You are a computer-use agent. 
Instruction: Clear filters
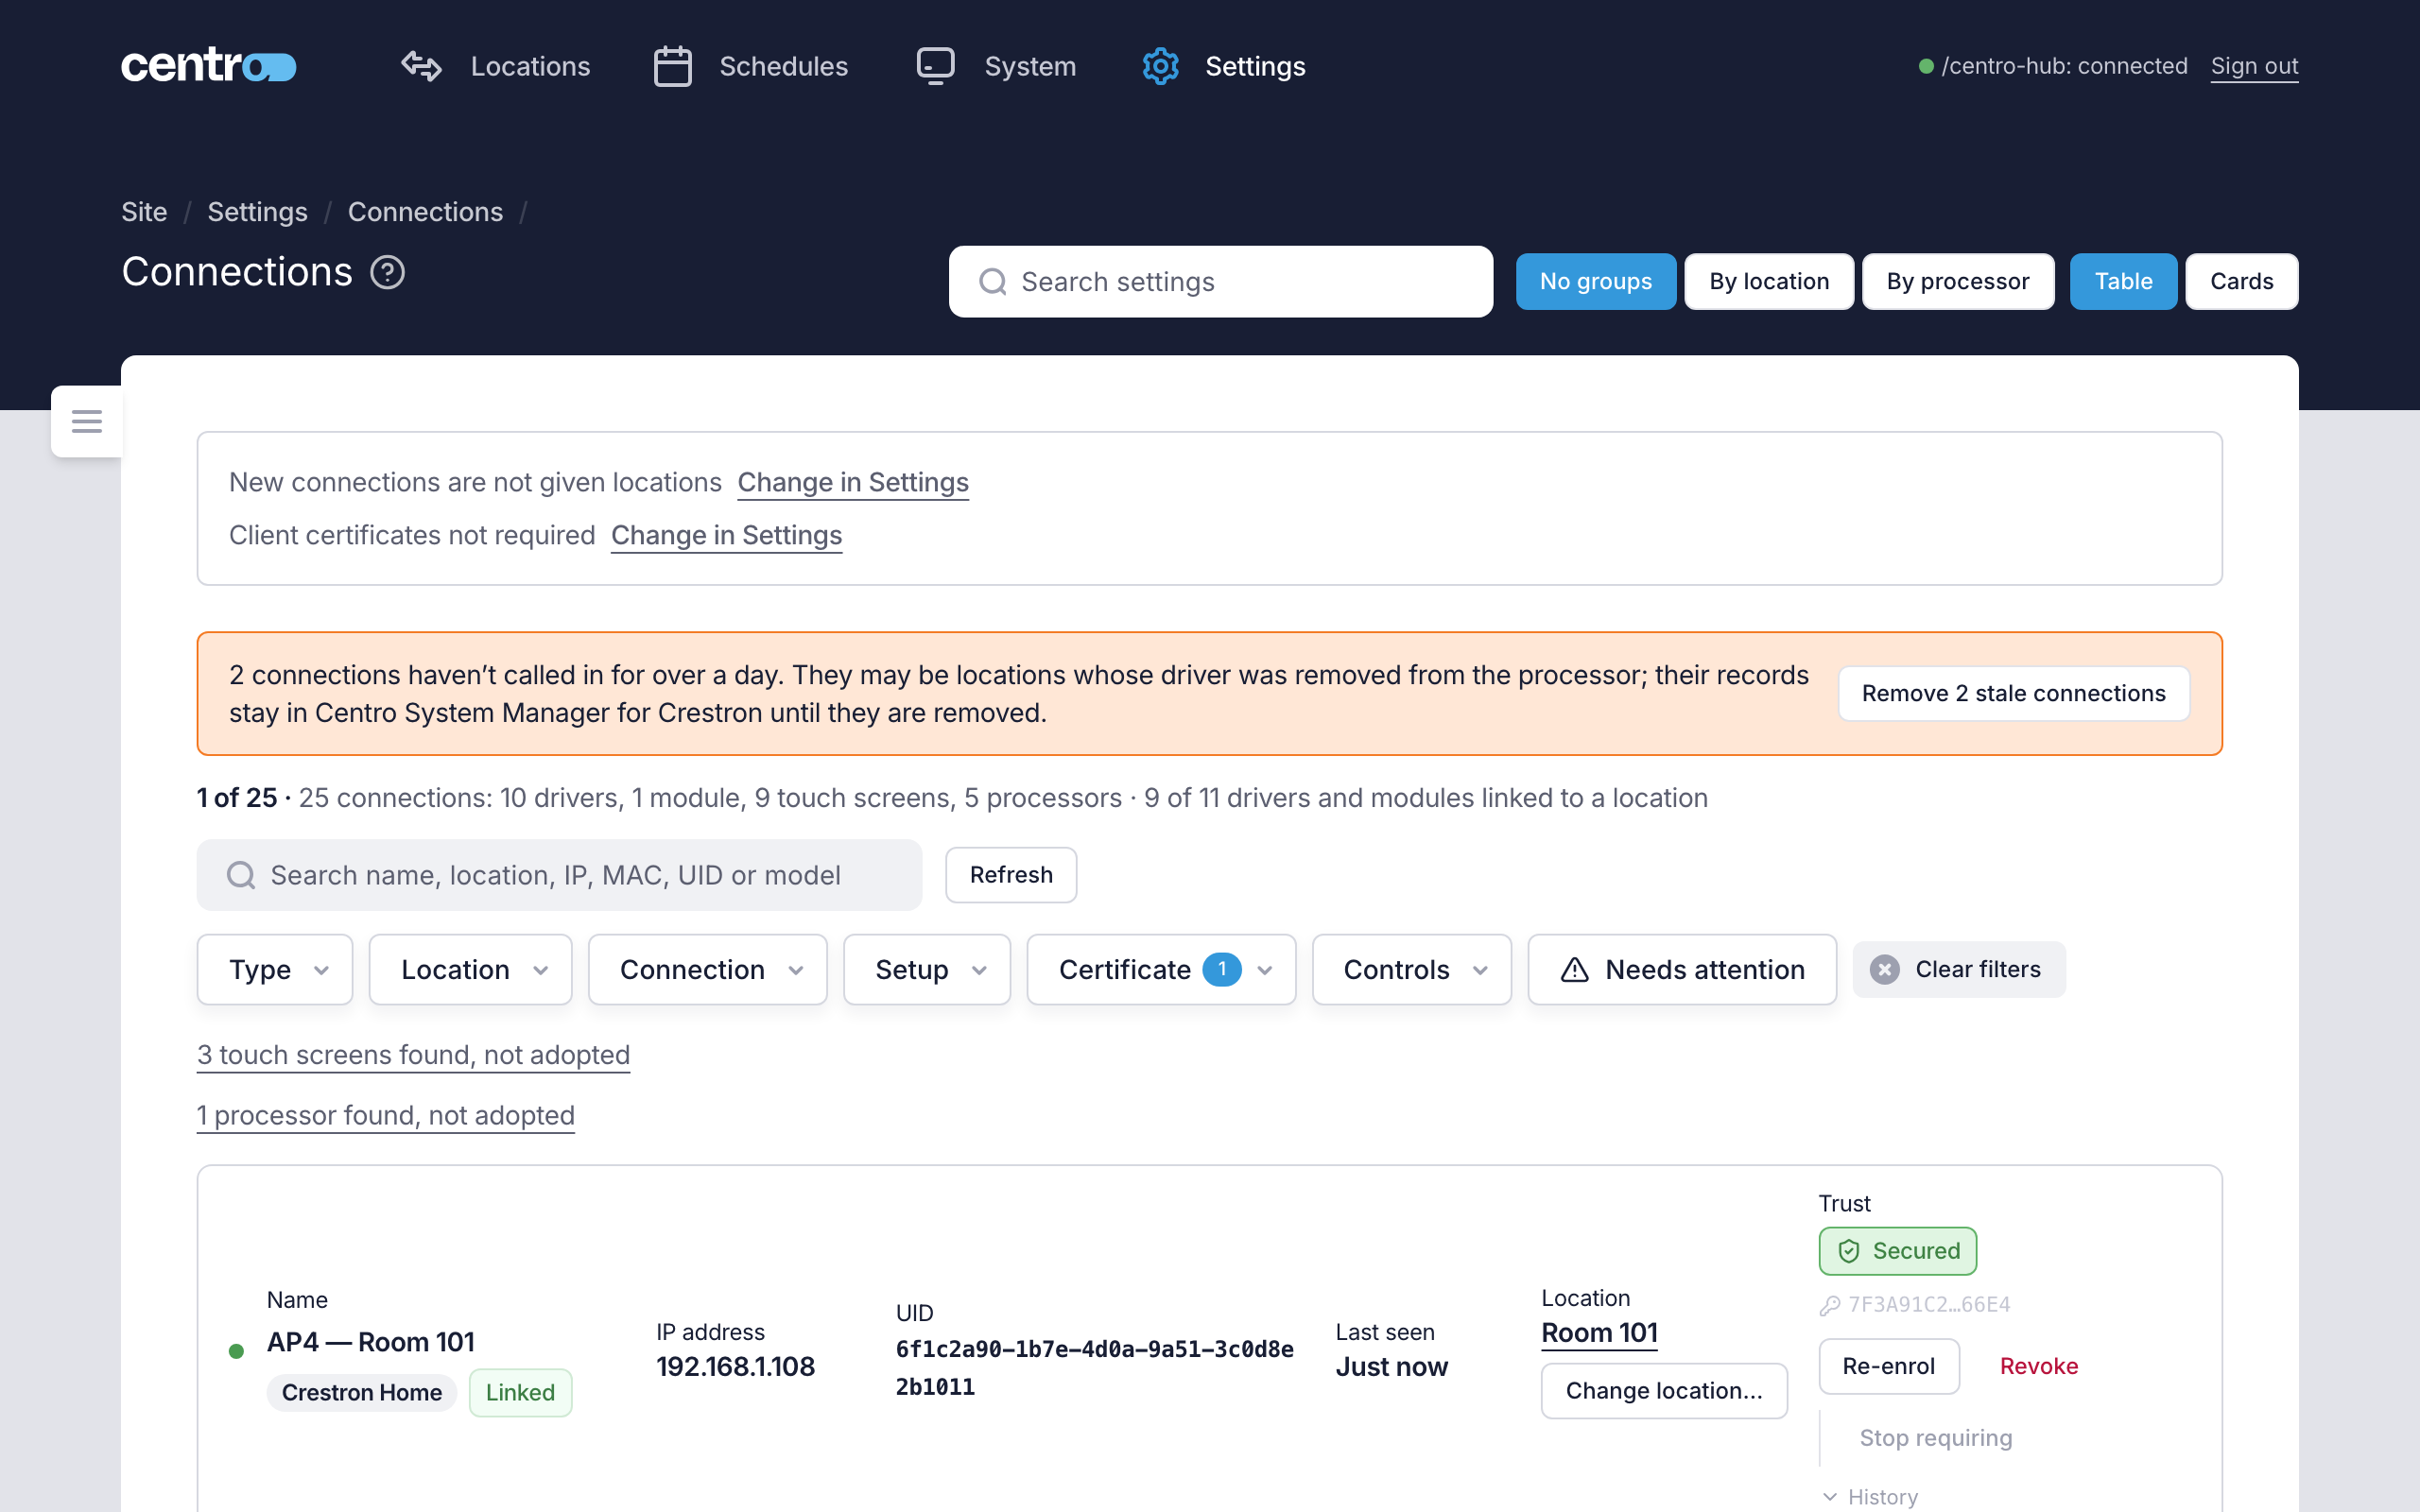pos(1959,969)
